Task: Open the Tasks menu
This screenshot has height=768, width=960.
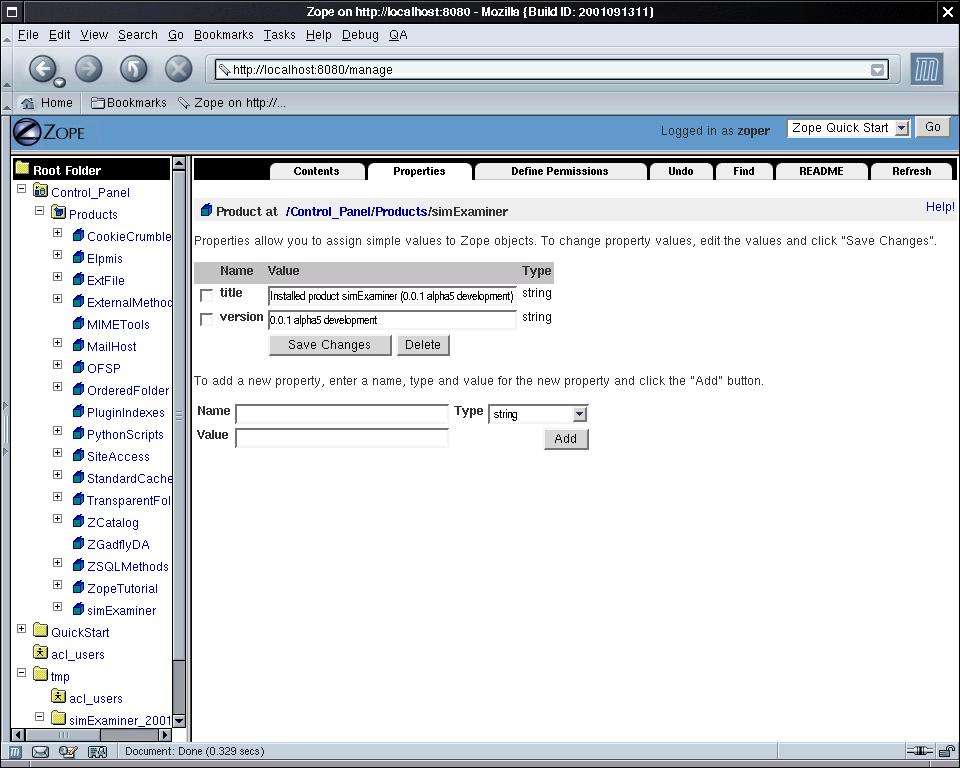Action: [x=279, y=35]
